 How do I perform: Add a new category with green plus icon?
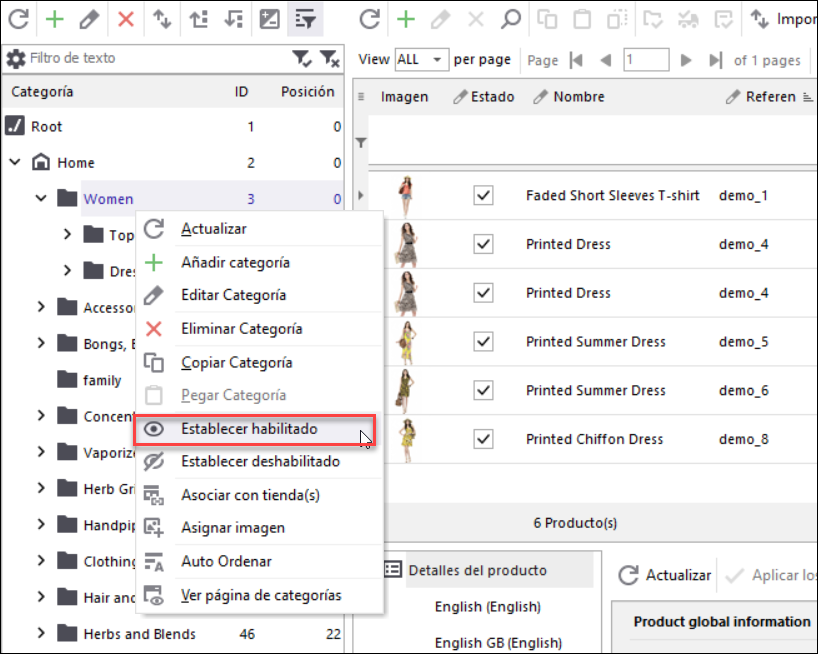(x=55, y=19)
